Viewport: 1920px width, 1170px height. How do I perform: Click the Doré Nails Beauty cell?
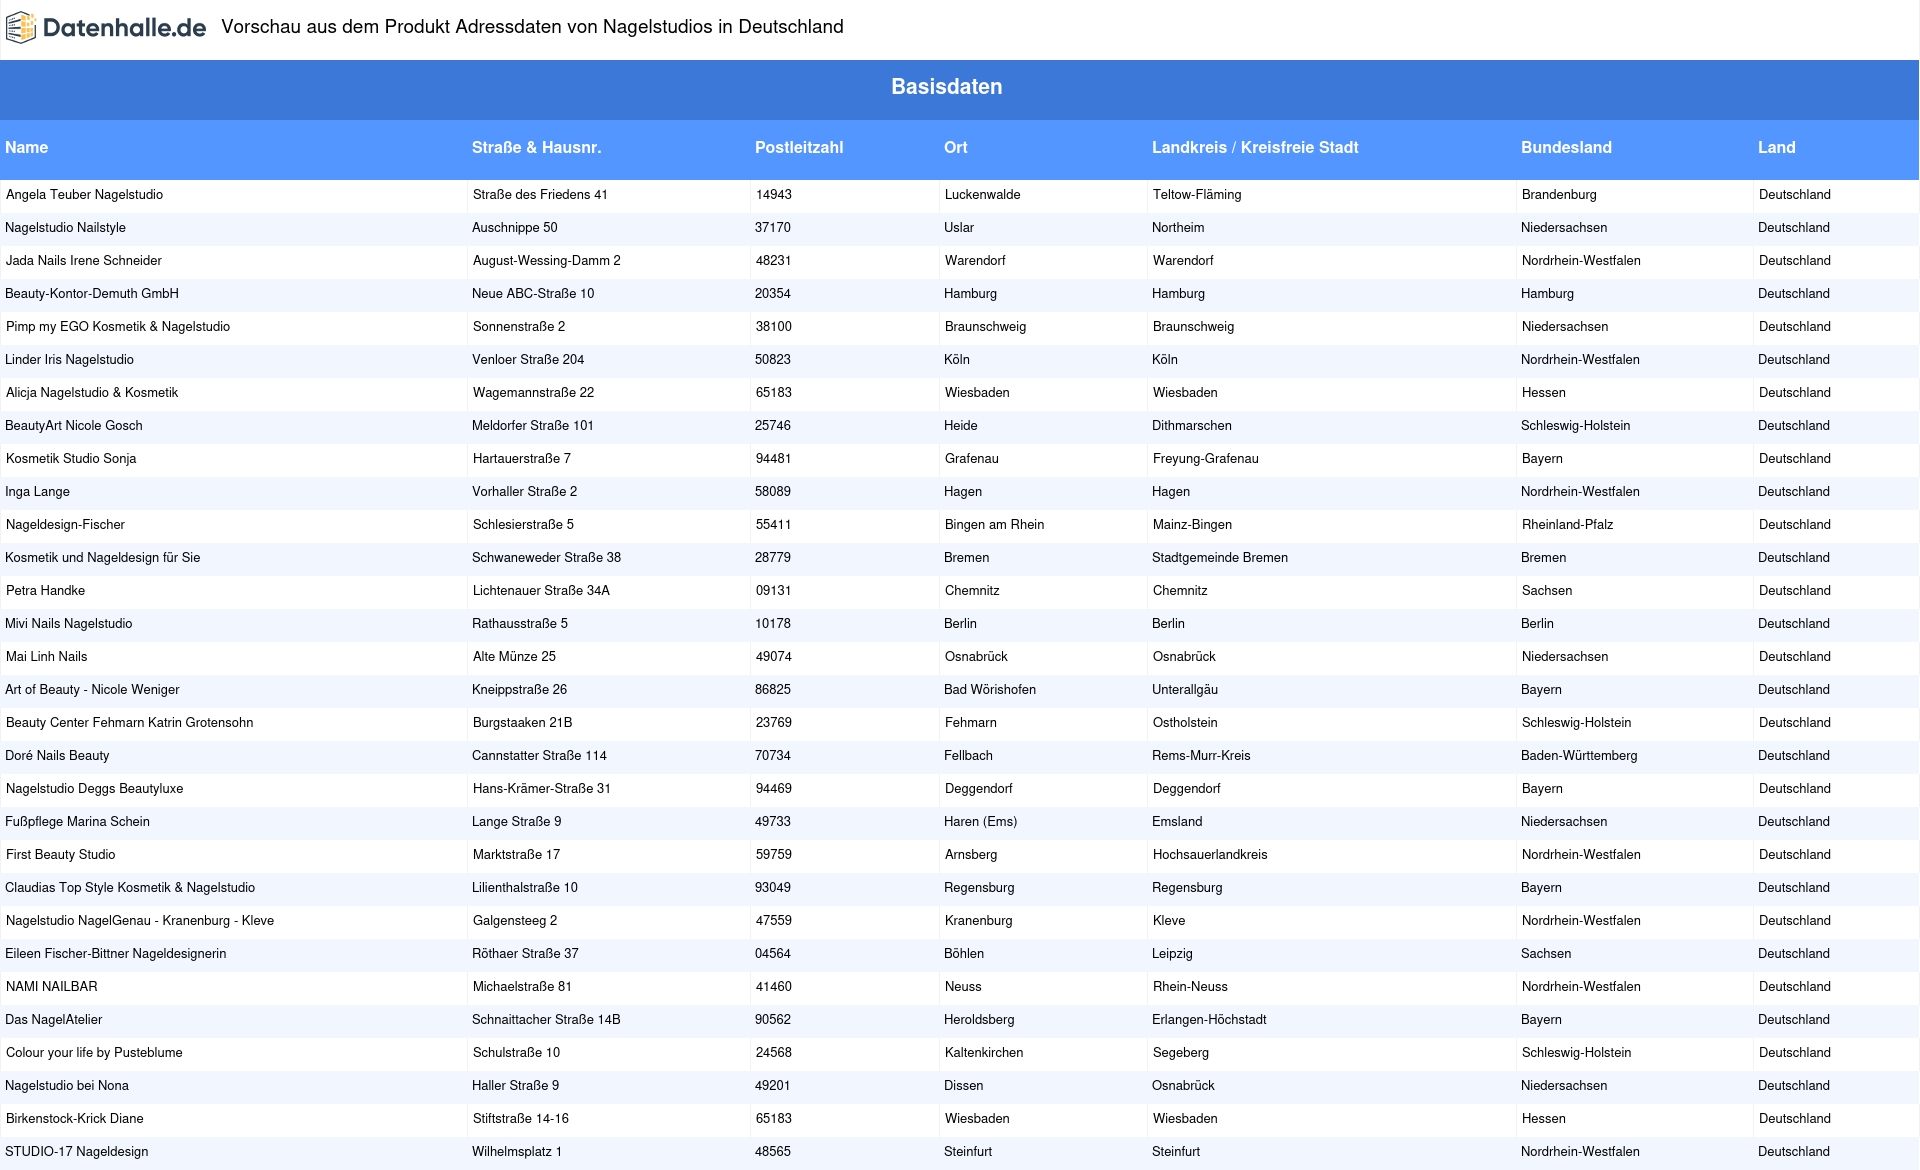tap(57, 756)
